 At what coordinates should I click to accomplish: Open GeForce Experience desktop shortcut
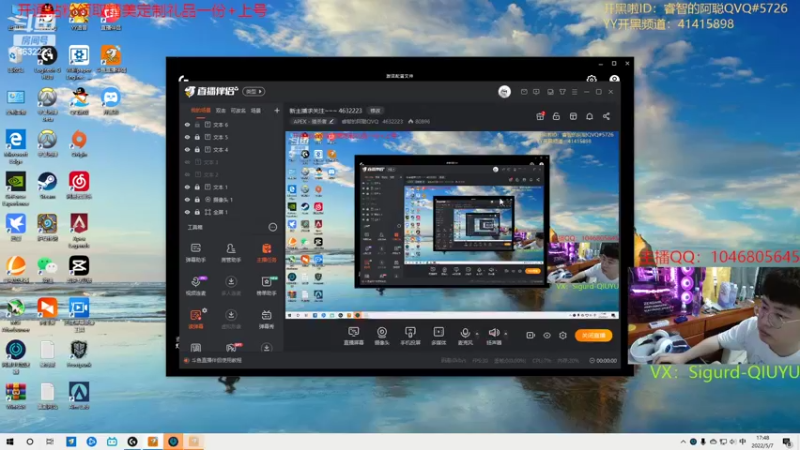16,189
